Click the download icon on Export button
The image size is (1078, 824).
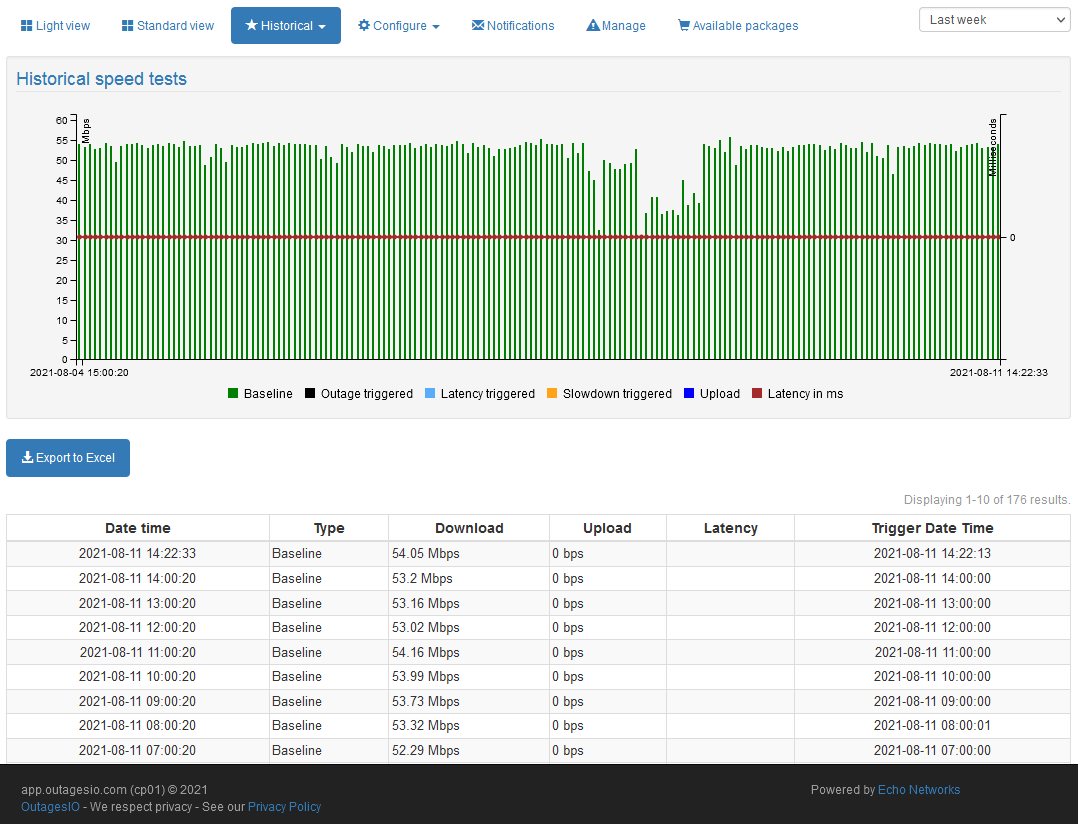point(28,457)
